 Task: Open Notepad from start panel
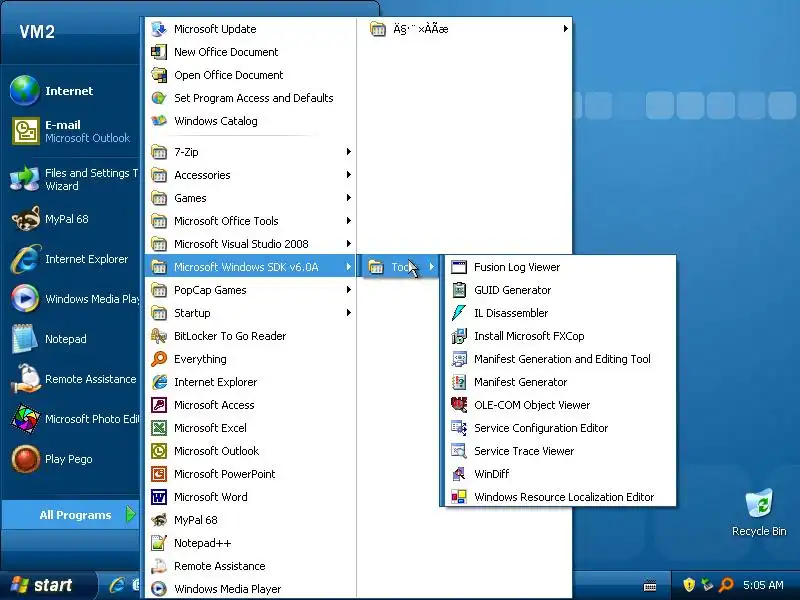point(70,339)
